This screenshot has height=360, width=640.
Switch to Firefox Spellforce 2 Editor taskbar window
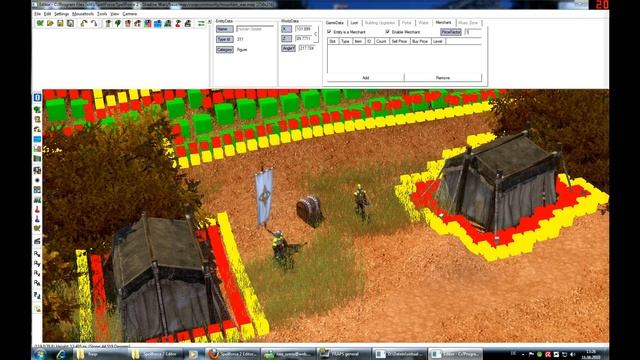tap(232, 354)
